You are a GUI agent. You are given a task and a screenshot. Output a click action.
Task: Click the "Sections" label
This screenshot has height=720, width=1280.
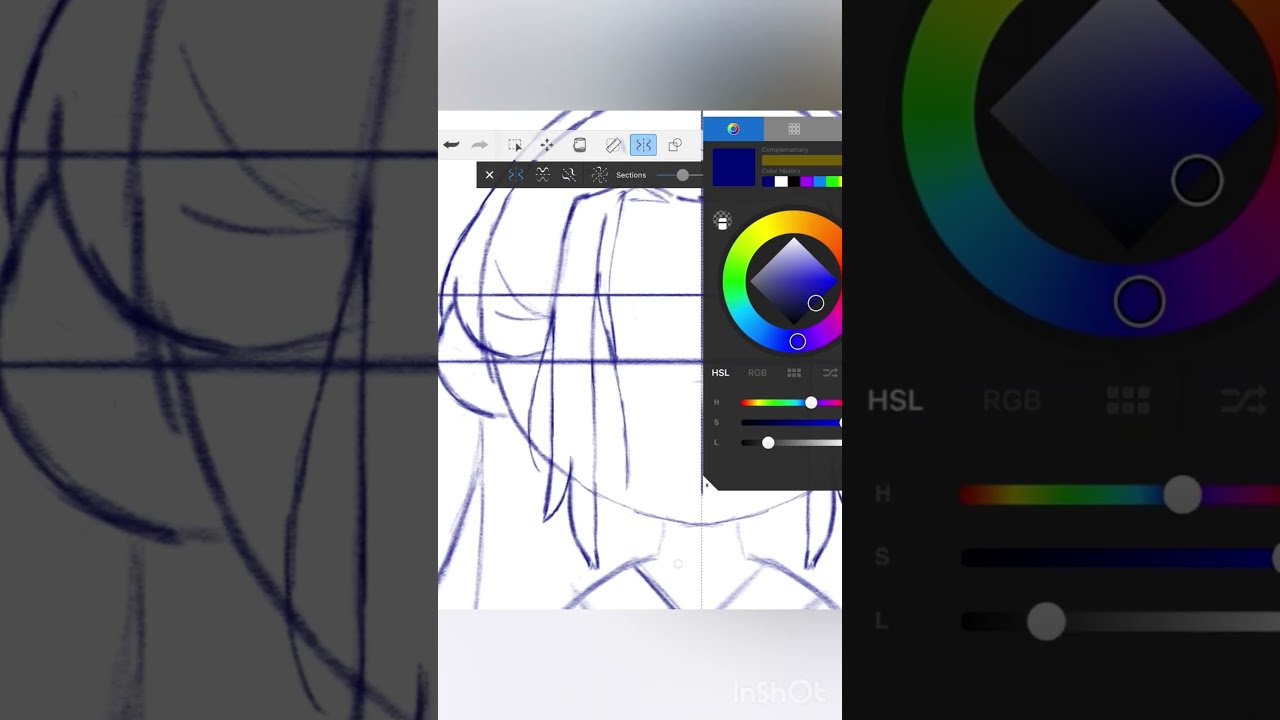pyautogui.click(x=631, y=175)
